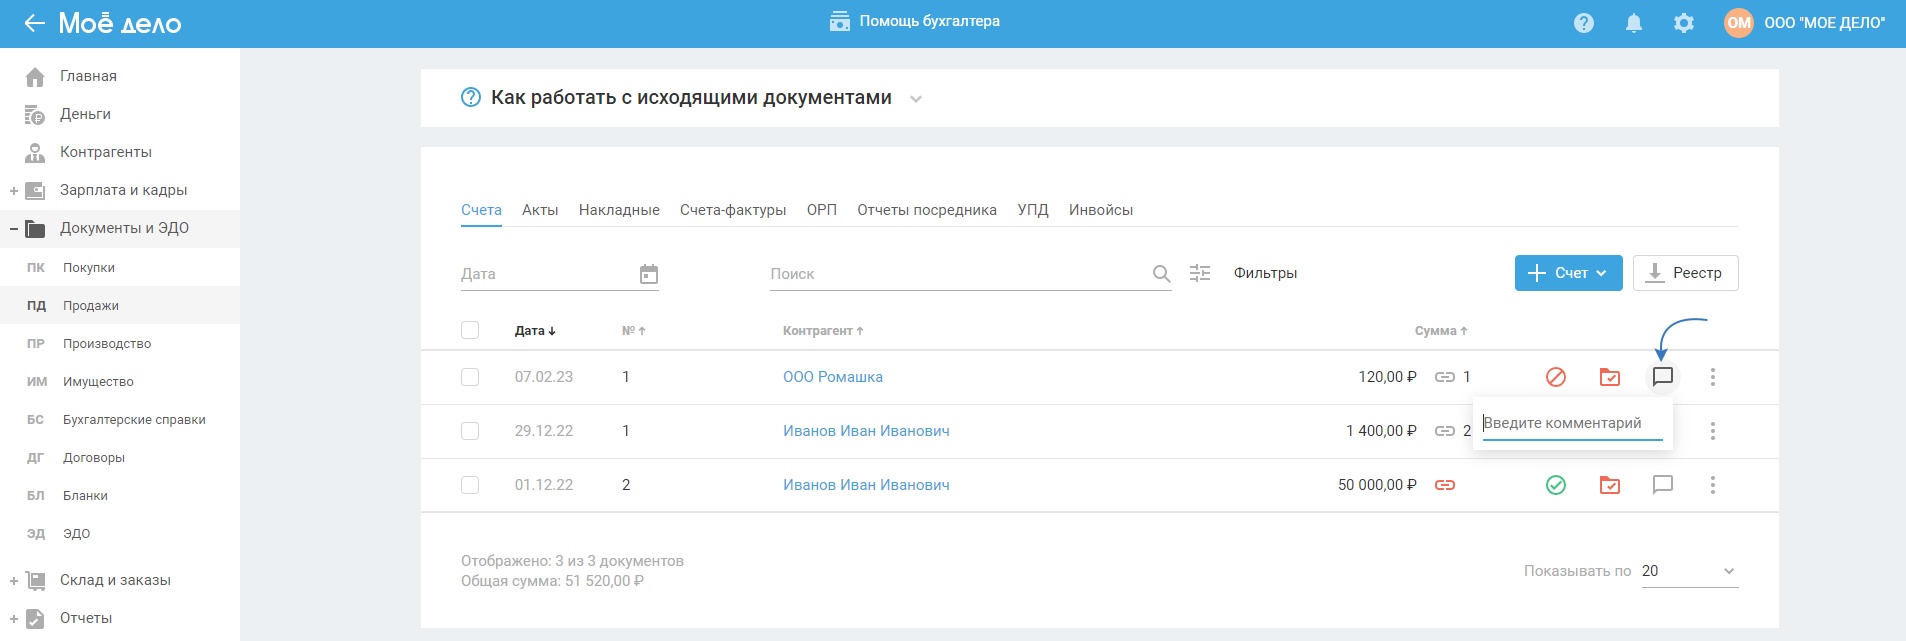
Task: Click the help question mark icon
Action: tap(1584, 23)
